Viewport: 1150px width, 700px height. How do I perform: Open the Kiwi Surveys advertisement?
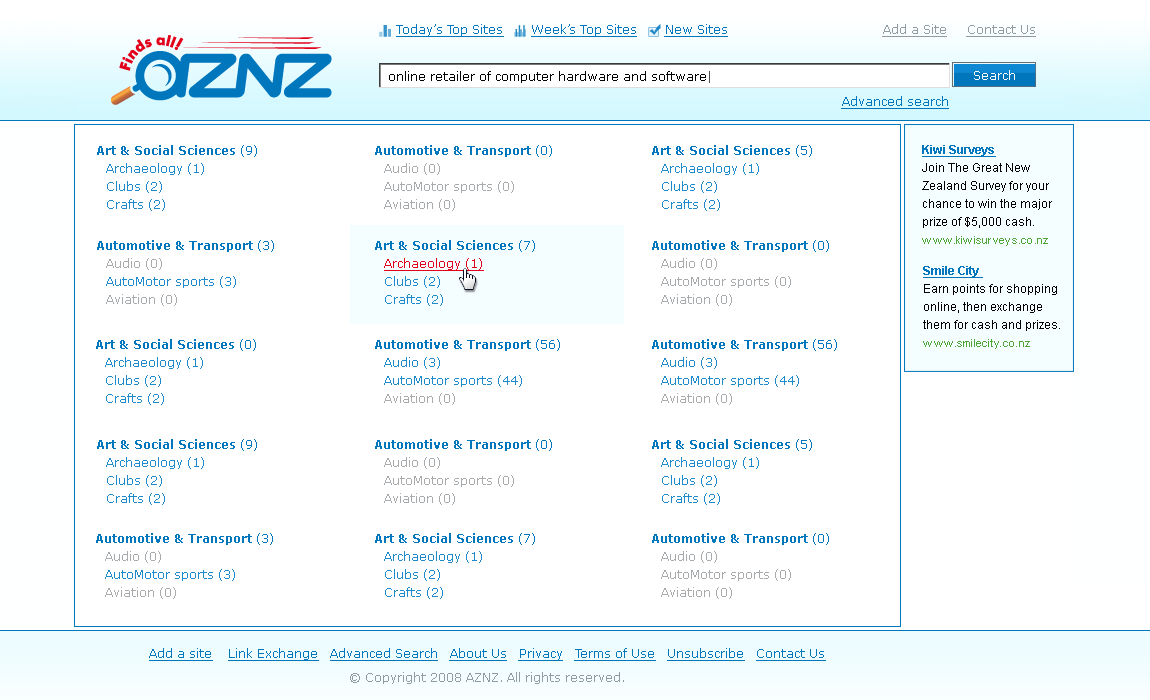pos(957,149)
